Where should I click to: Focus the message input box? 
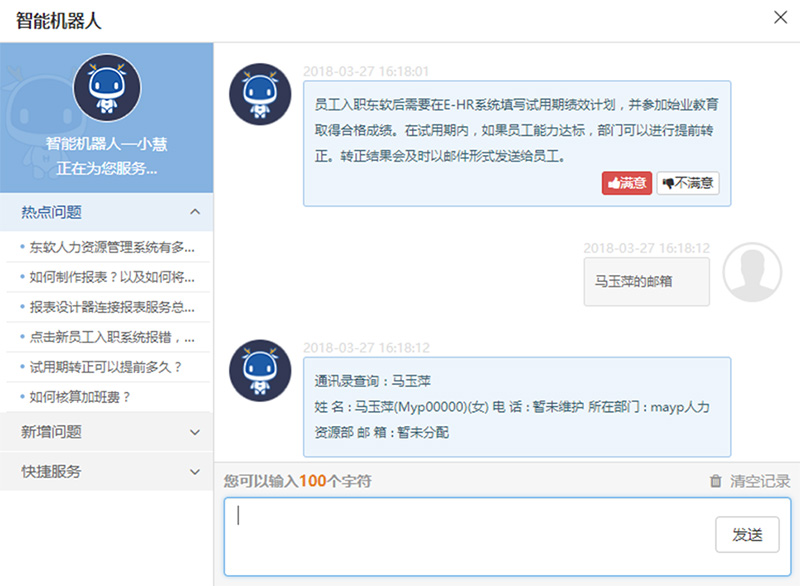[x=508, y=537]
